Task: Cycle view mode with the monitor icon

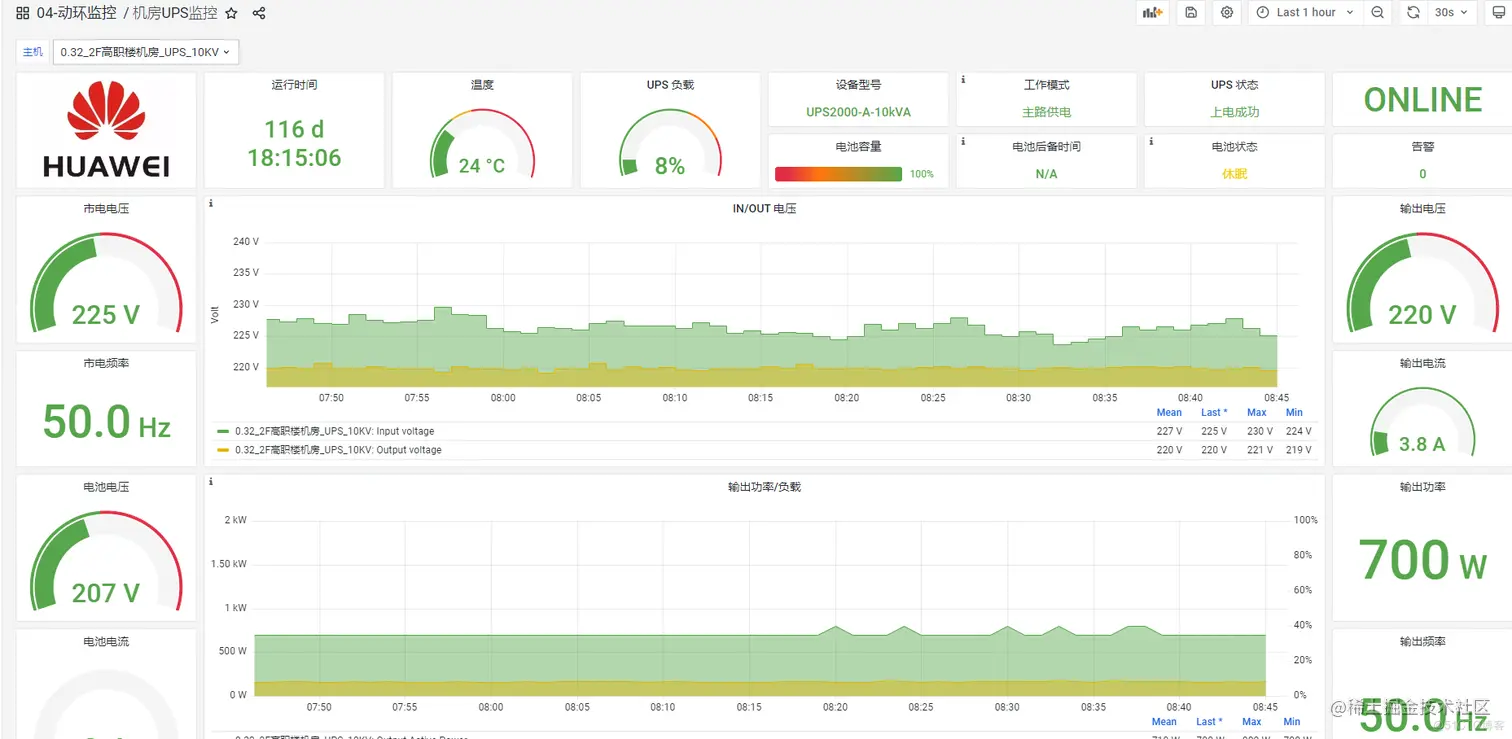Action: pos(1498,12)
